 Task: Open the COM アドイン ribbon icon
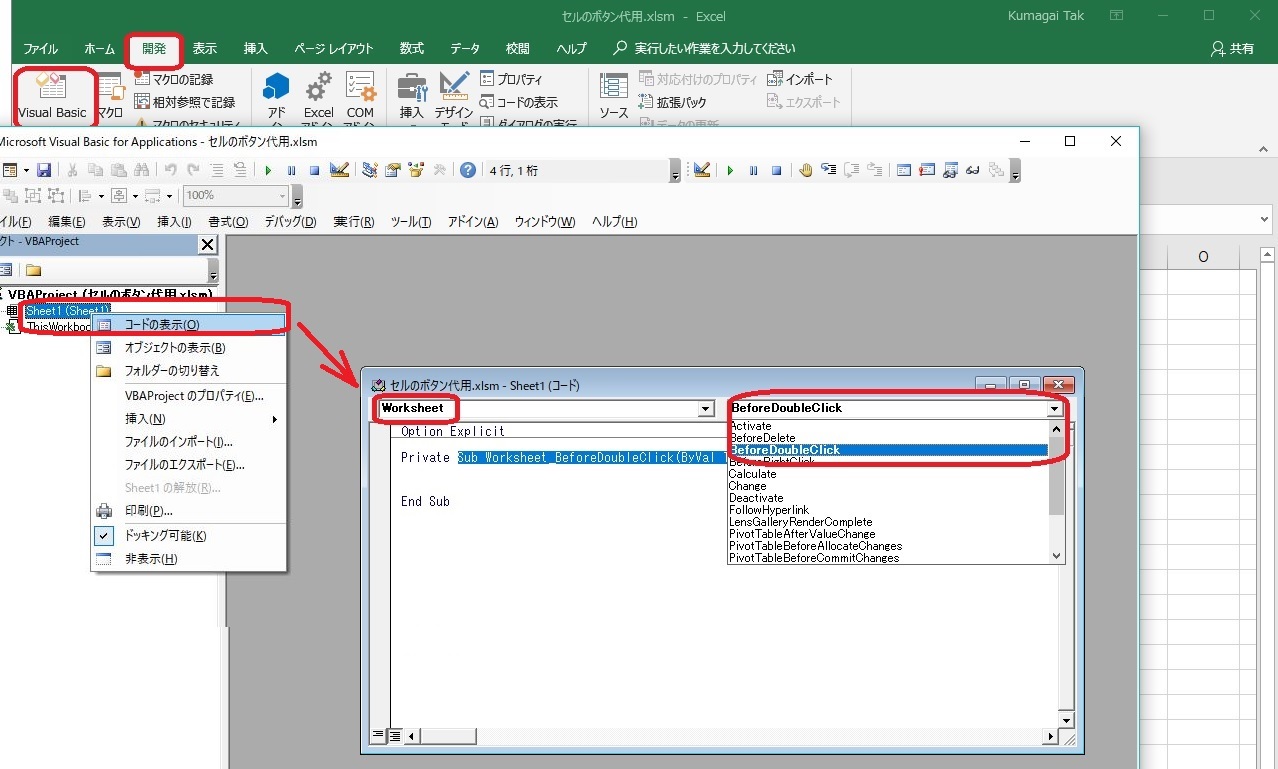pyautogui.click(x=360, y=97)
